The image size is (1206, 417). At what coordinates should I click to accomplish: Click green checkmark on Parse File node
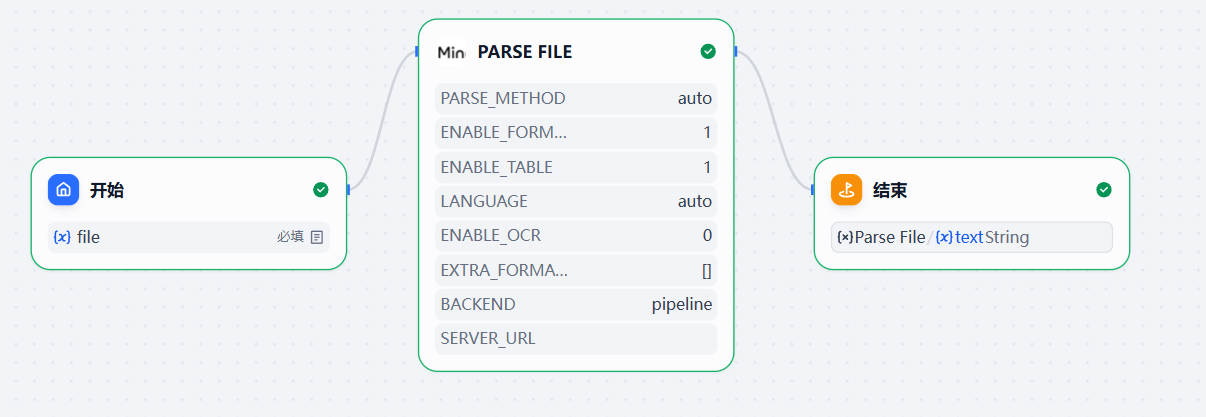[708, 52]
